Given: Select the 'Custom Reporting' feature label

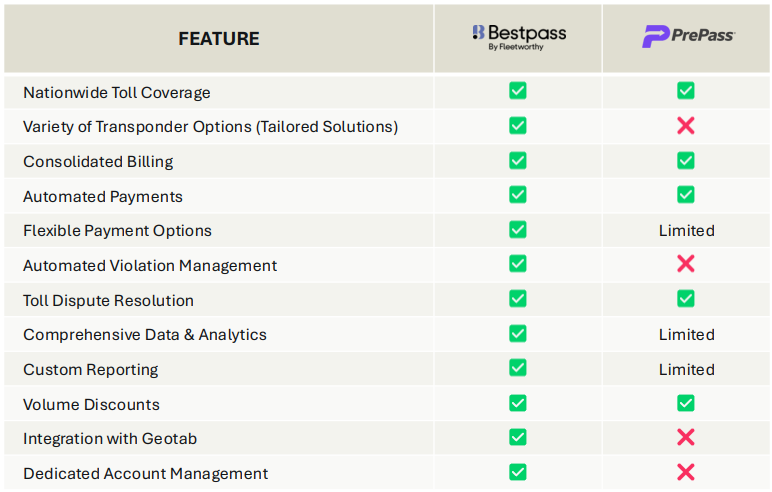Looking at the screenshot, I should click(x=91, y=370).
